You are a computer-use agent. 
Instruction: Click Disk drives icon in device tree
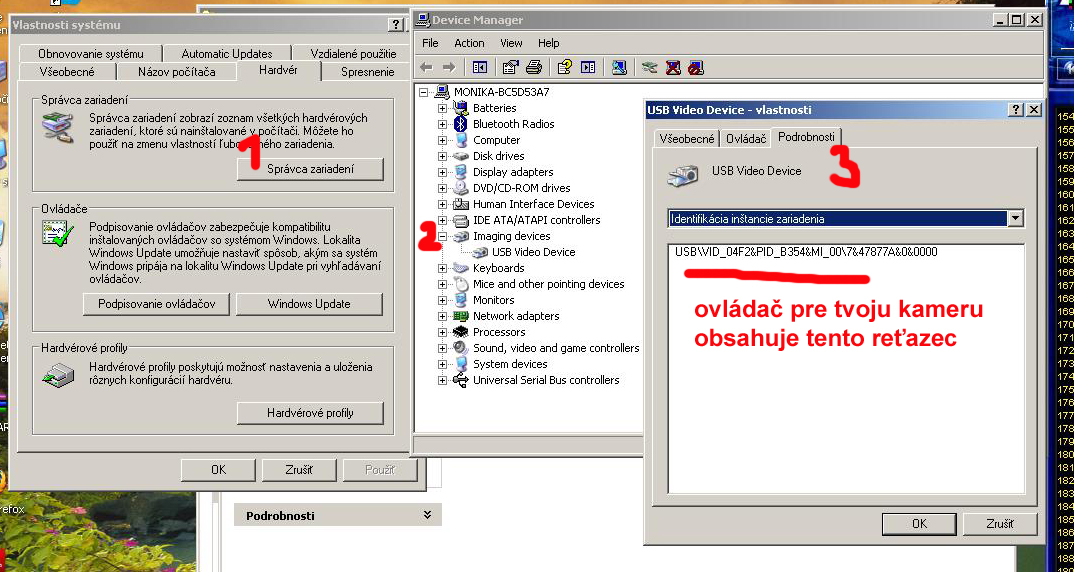coord(461,156)
